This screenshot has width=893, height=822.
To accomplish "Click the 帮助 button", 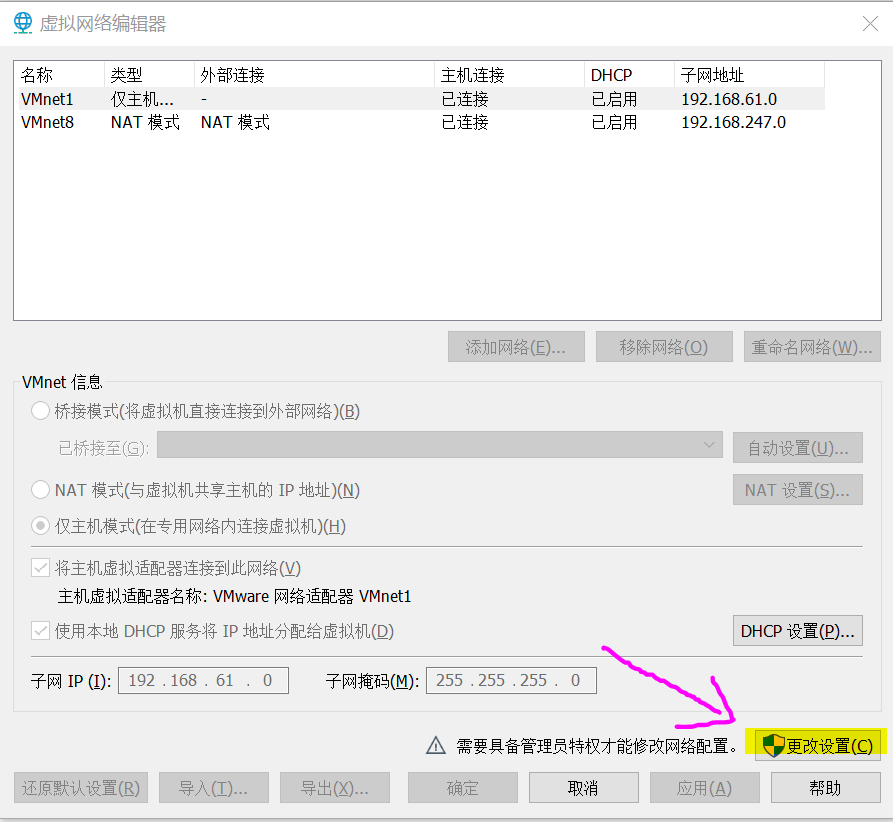I will tap(826, 788).
